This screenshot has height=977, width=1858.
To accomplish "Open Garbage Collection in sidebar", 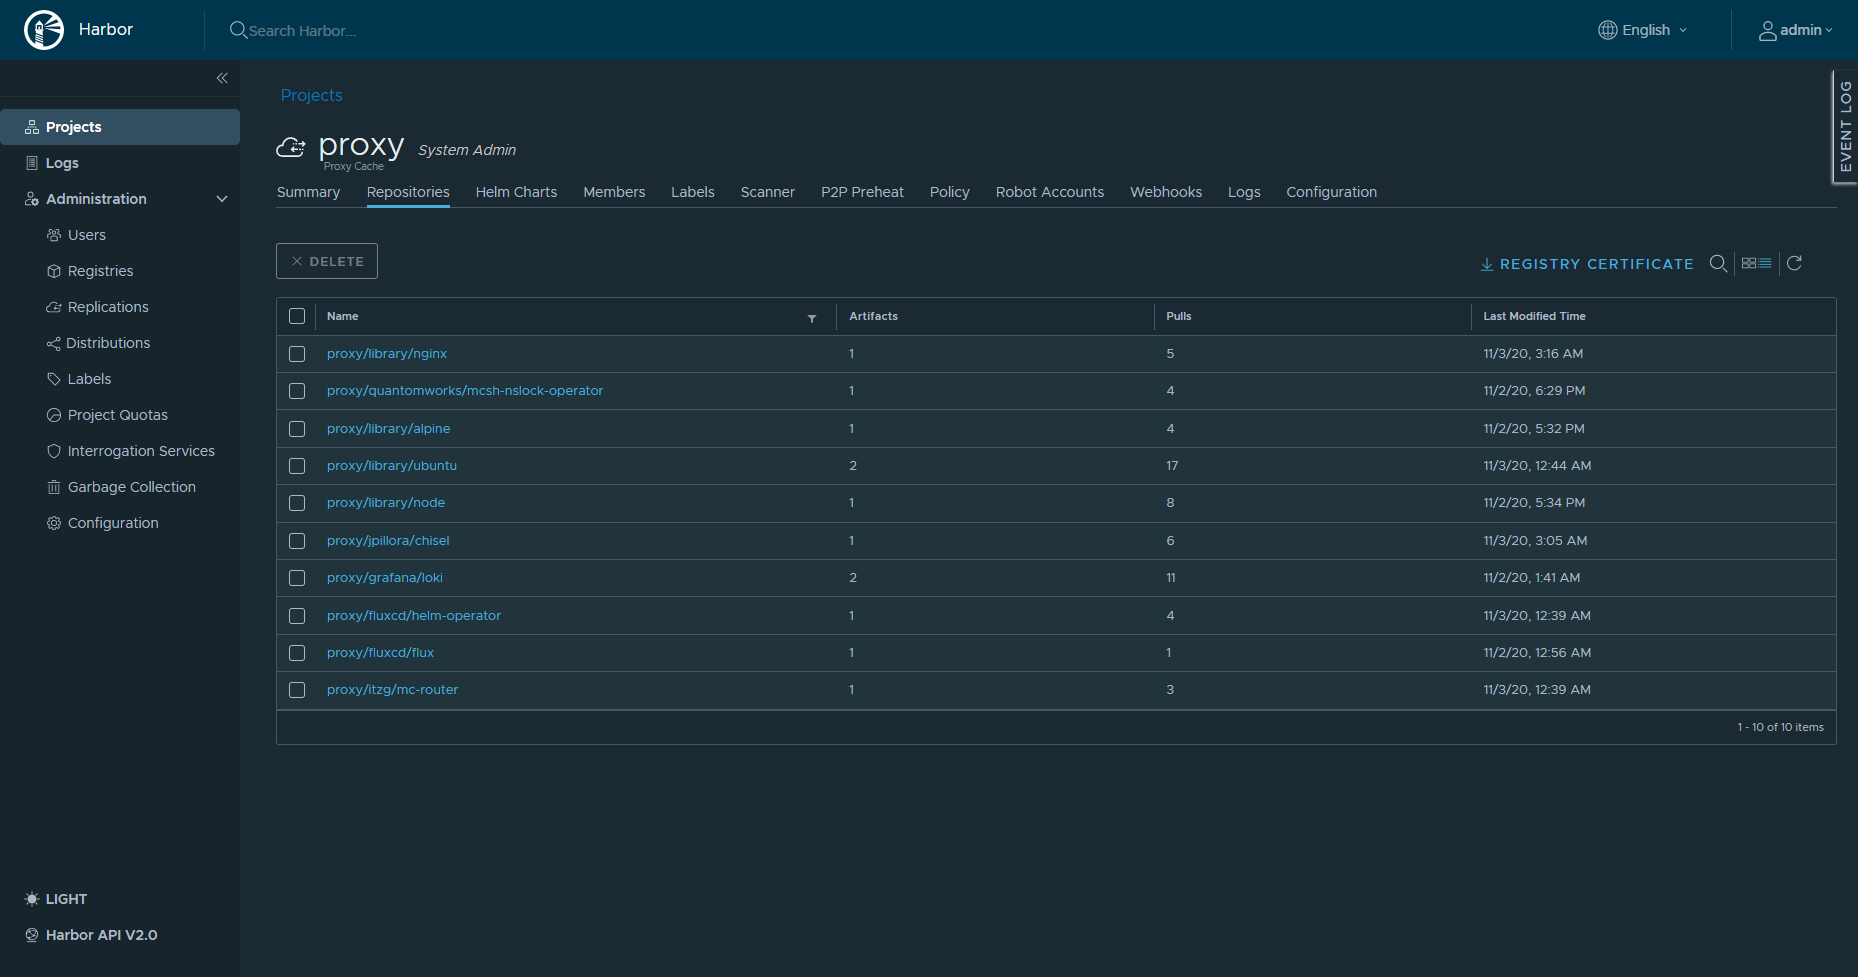I will click(131, 487).
